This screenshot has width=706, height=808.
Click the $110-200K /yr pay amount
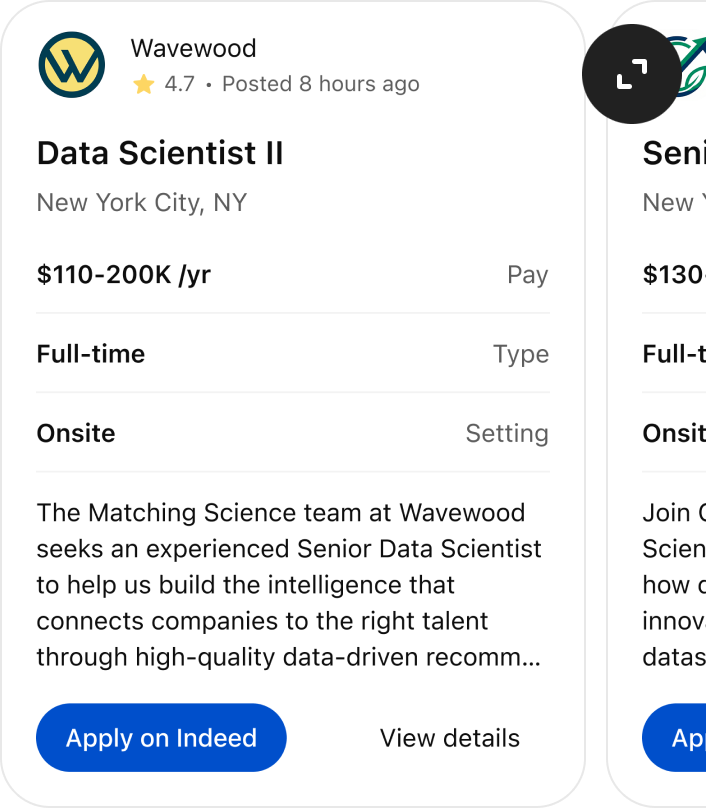pos(124,274)
